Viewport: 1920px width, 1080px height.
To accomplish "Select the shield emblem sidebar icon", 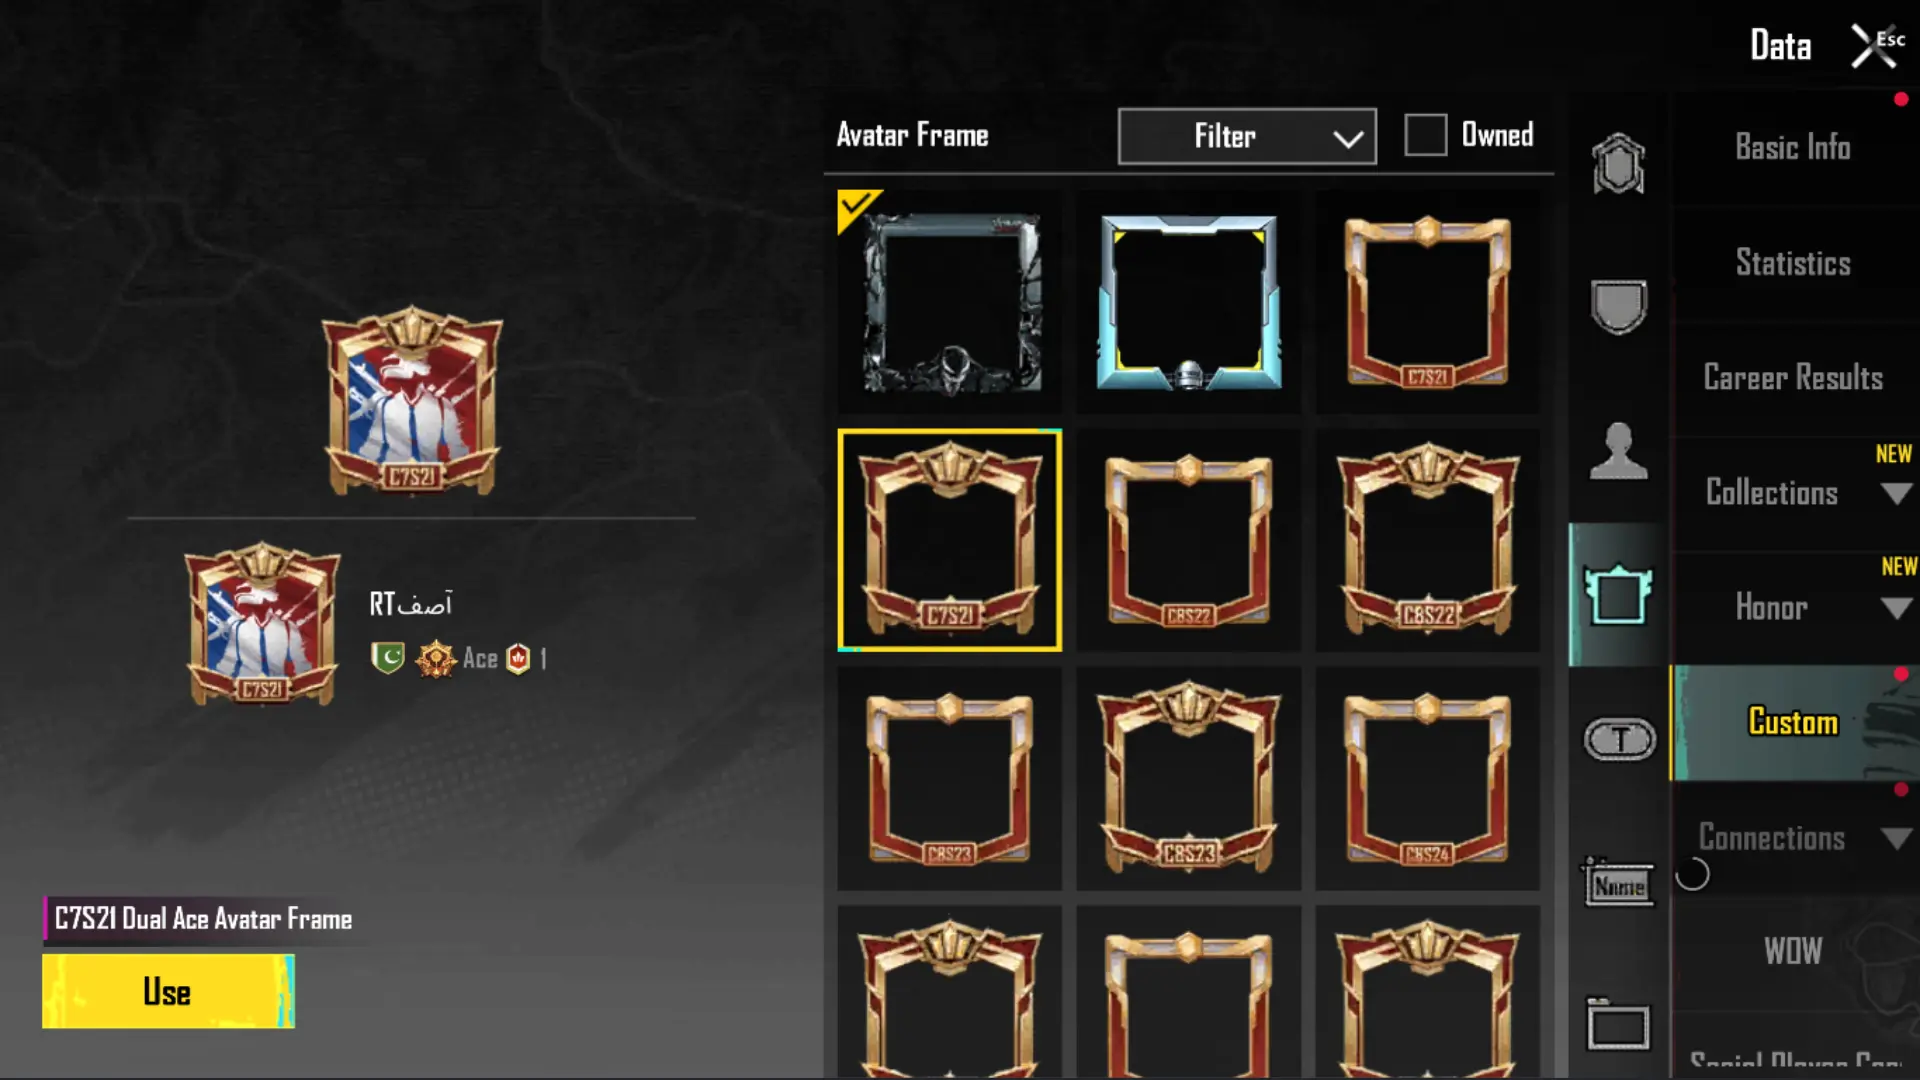I will pyautogui.click(x=1618, y=306).
